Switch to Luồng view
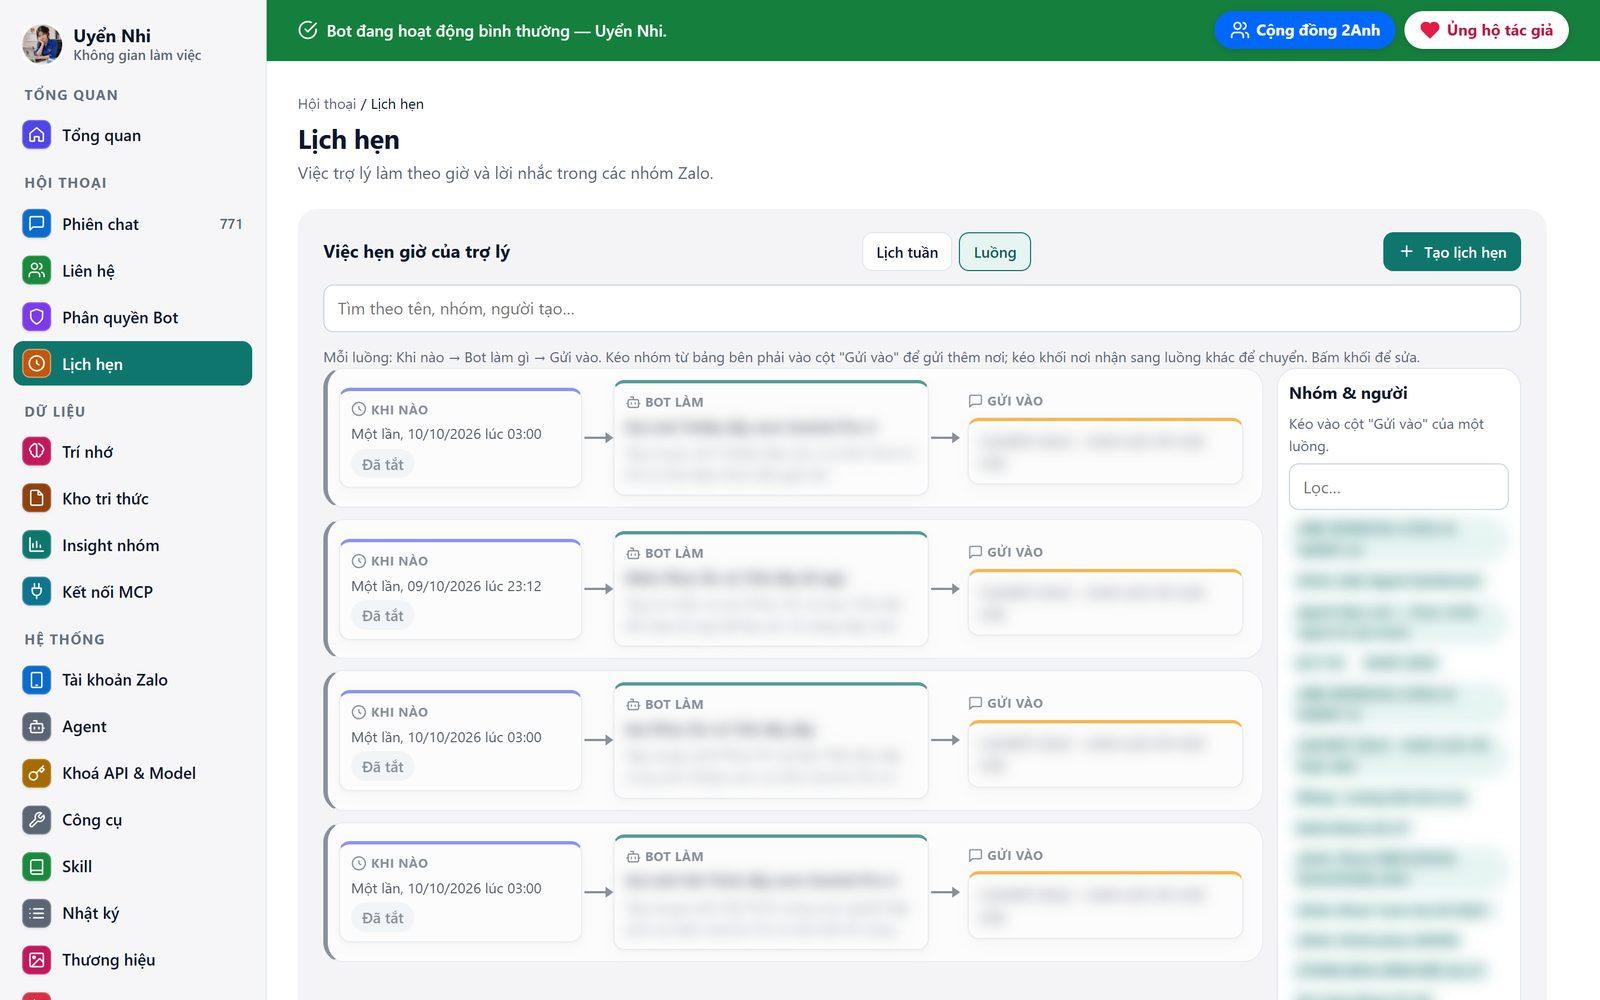The image size is (1600, 1000). pyautogui.click(x=995, y=252)
